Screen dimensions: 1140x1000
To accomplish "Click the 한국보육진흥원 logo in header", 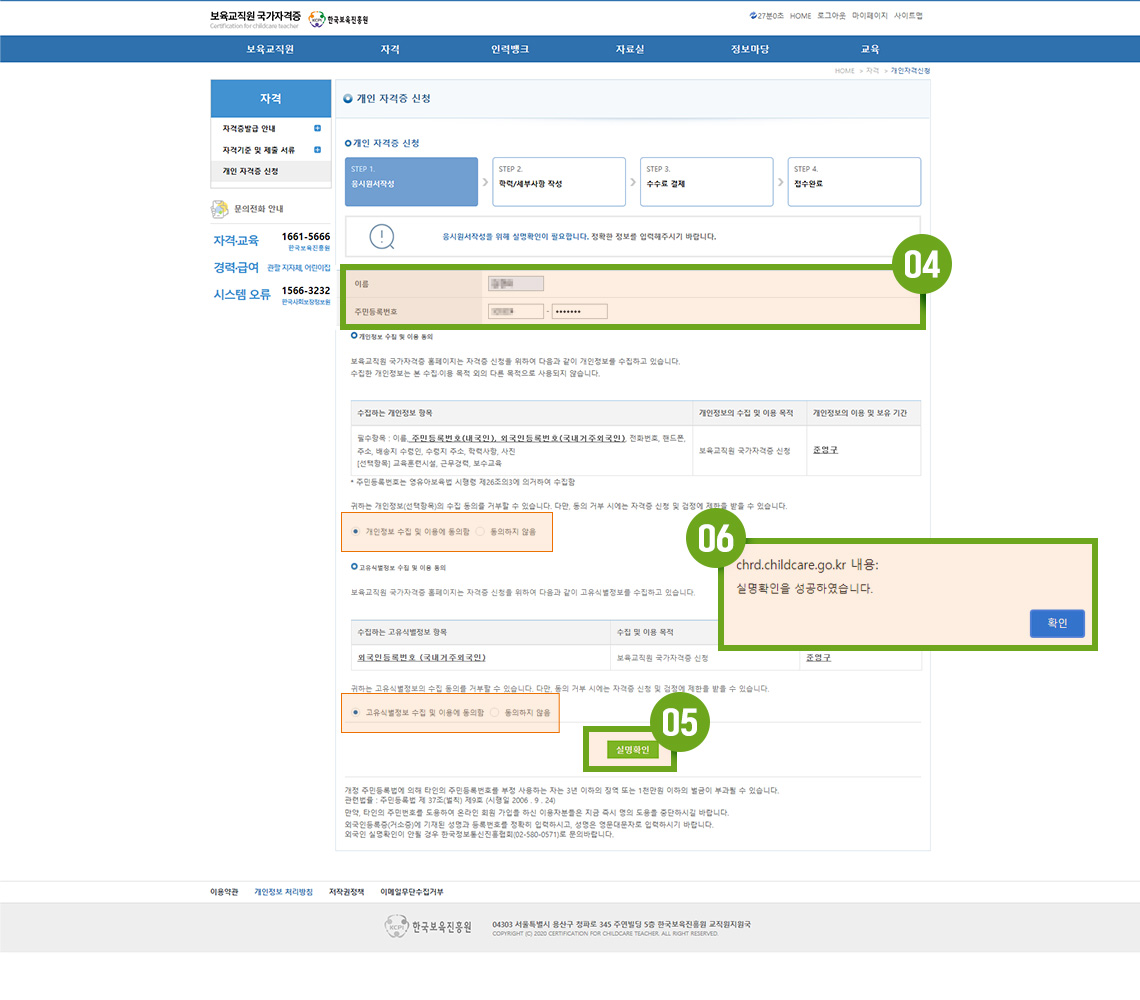I will [x=339, y=19].
